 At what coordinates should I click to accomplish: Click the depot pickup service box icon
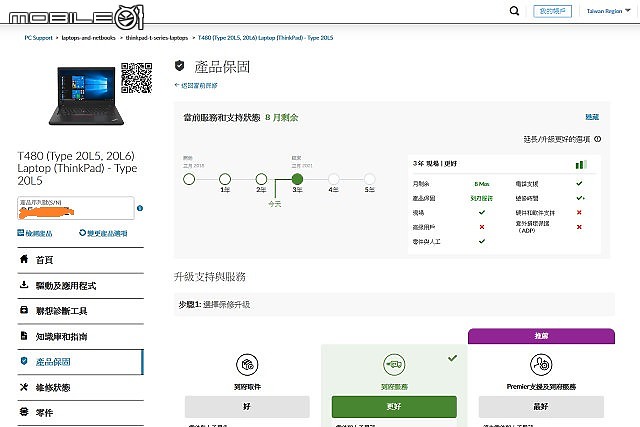click(247, 364)
